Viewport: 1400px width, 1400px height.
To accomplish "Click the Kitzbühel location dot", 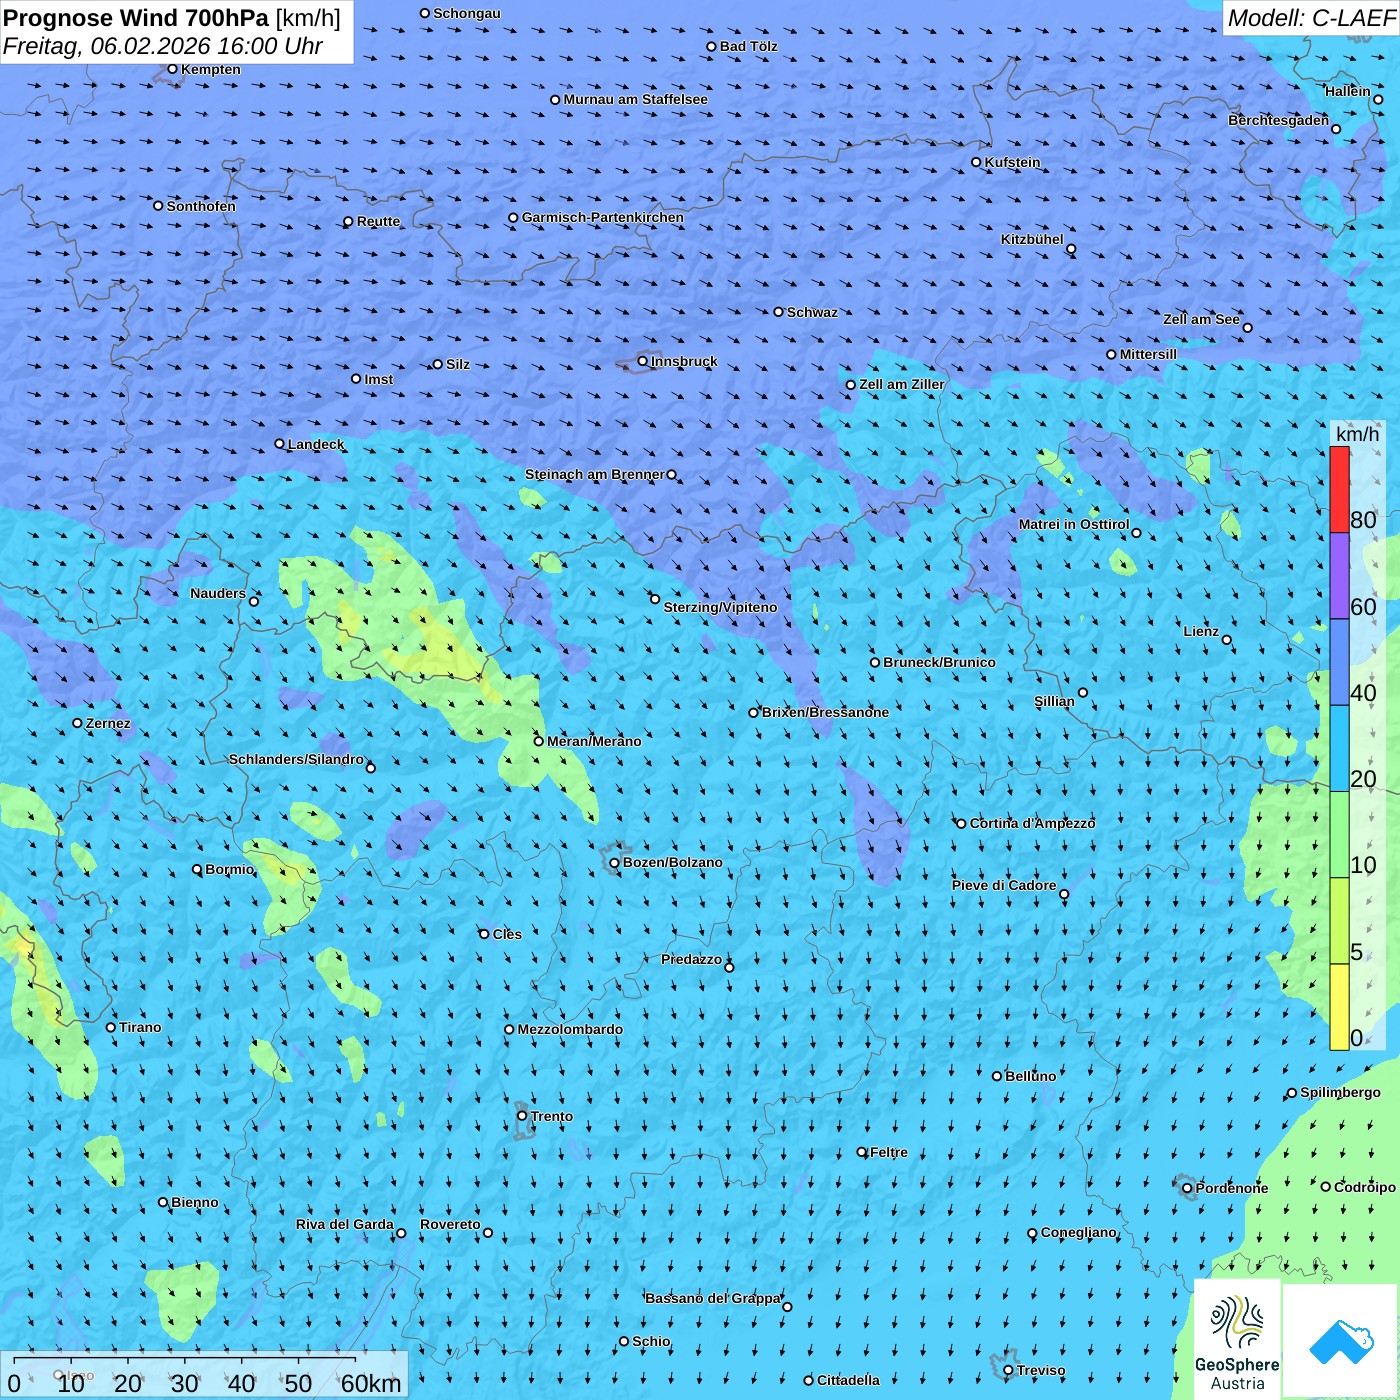I will pos(1071,249).
